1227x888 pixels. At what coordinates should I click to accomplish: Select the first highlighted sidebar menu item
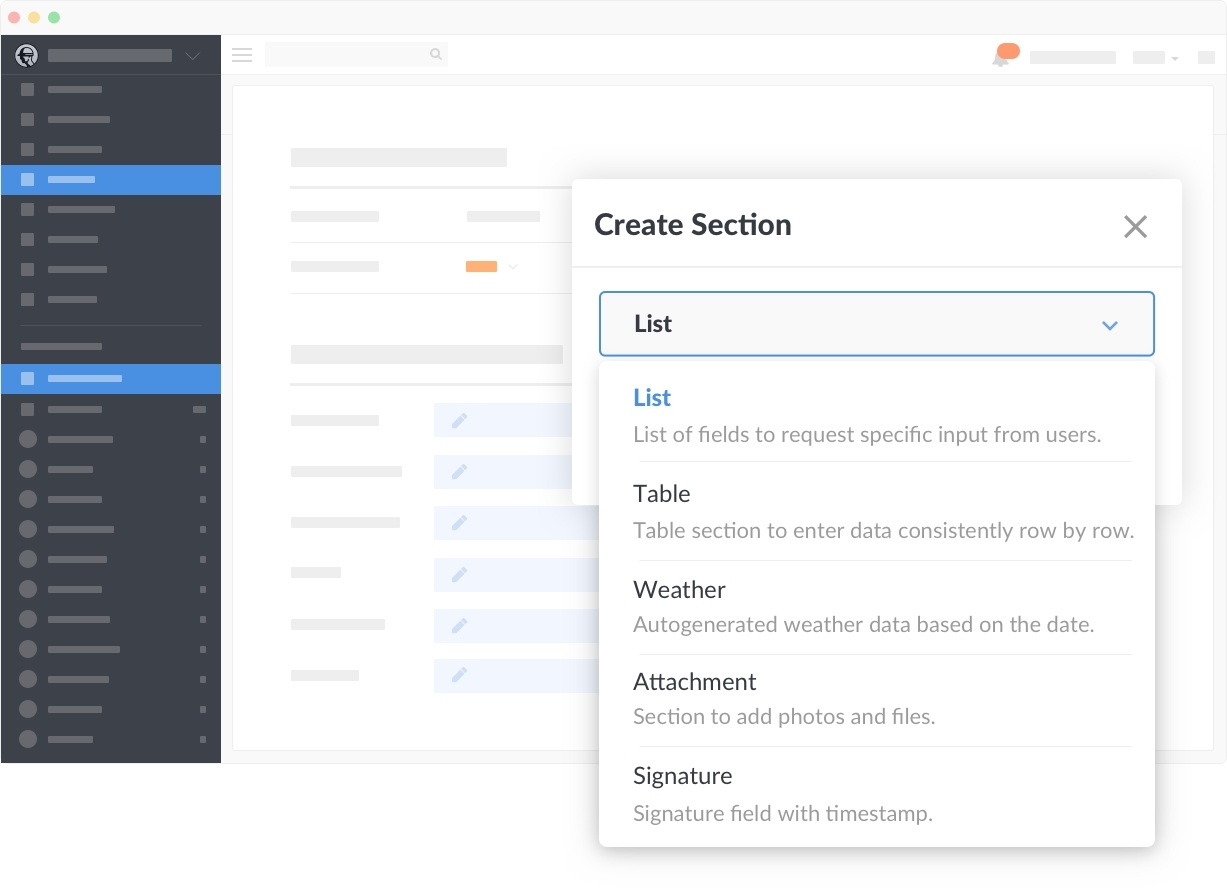110,179
